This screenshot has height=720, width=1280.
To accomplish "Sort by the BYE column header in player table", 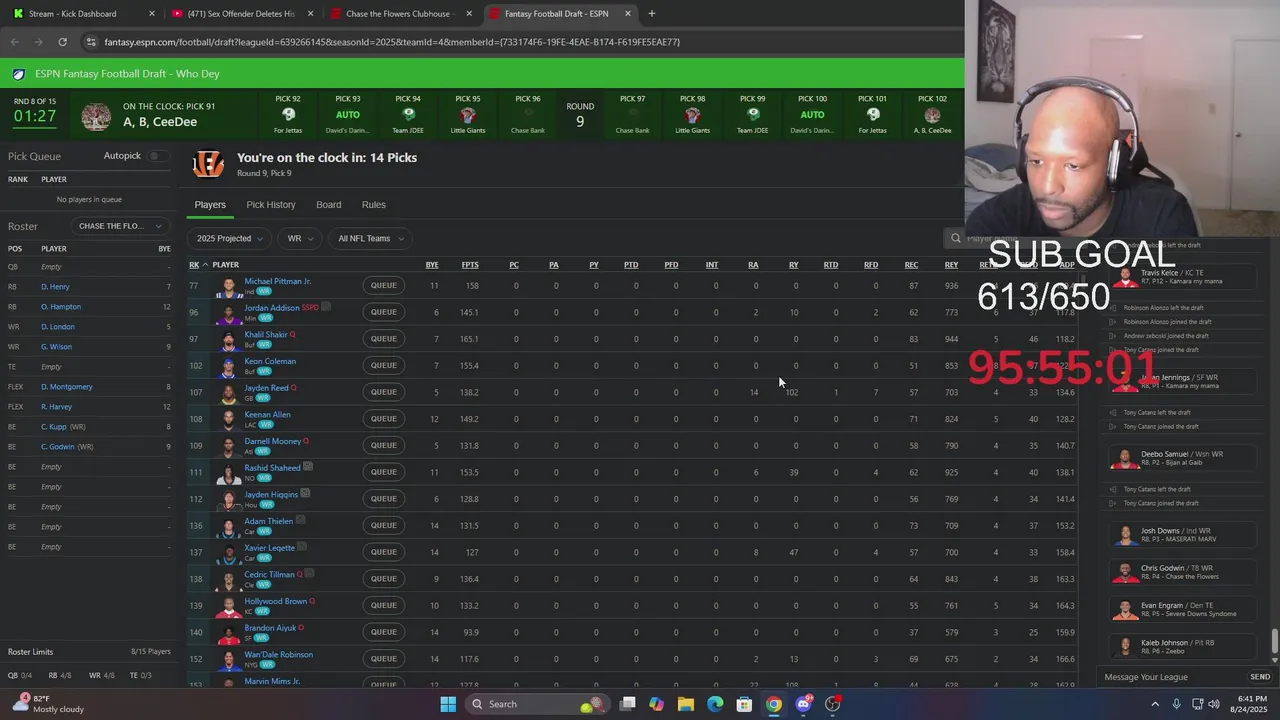I will point(432,265).
